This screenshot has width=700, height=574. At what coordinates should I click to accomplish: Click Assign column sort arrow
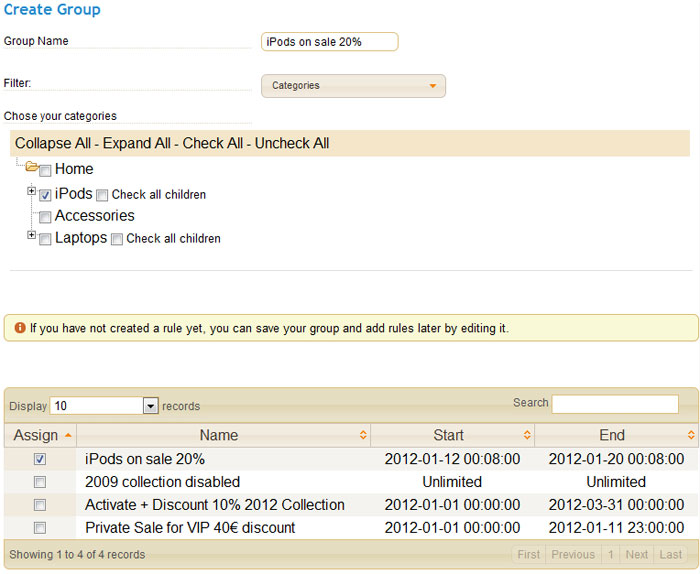(x=68, y=435)
